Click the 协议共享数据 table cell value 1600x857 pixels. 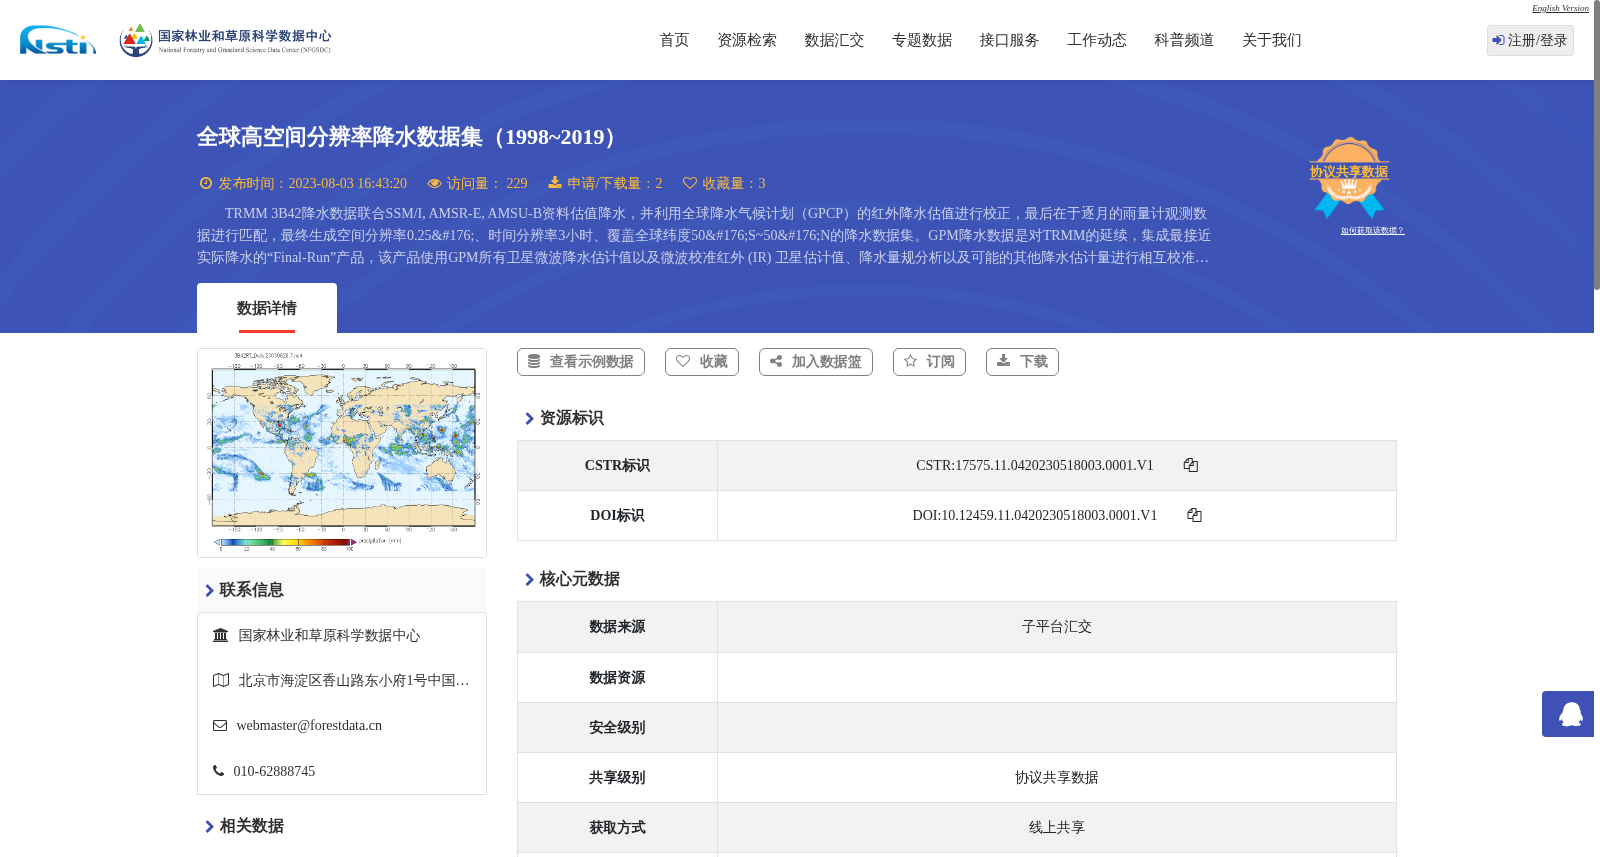(x=1057, y=778)
